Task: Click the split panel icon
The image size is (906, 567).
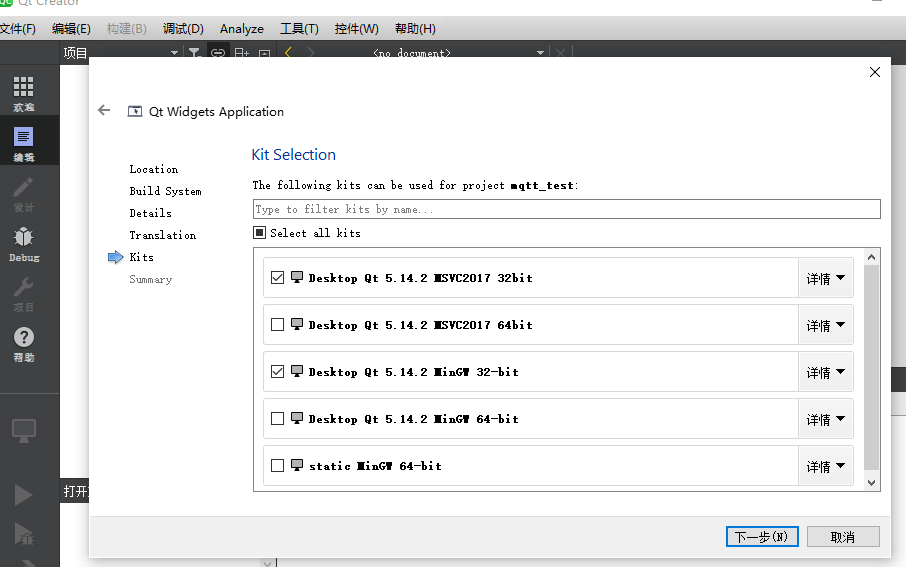Action: click(x=242, y=53)
